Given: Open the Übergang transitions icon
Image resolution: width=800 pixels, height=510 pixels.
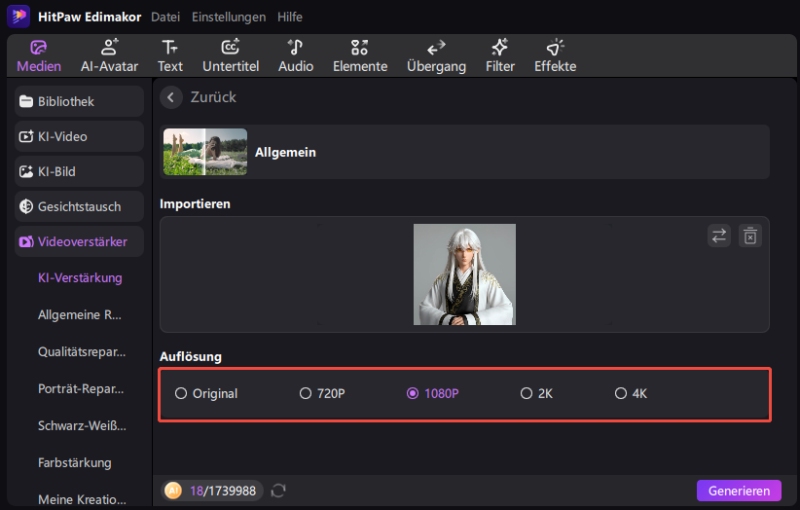Looking at the screenshot, I should (x=436, y=48).
